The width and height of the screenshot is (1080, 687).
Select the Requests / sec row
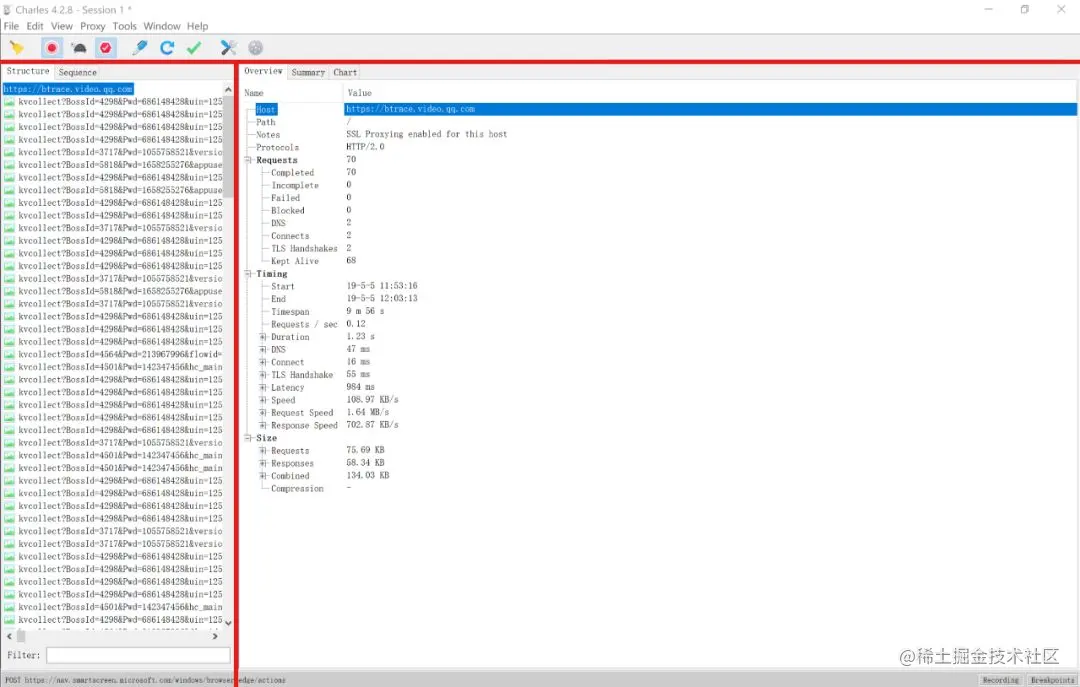[660, 324]
